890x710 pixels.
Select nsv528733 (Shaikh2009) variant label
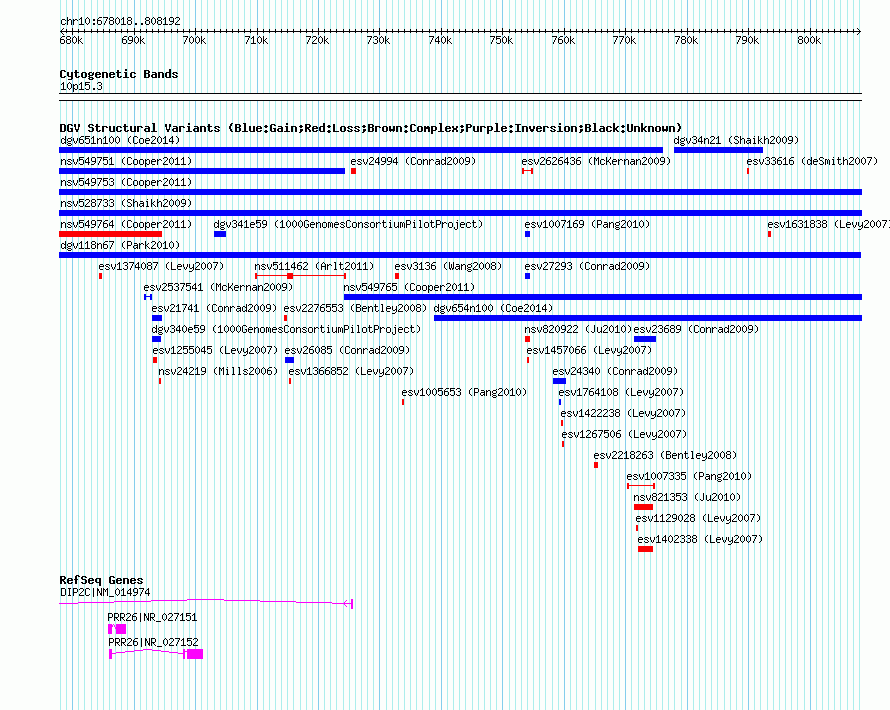(x=126, y=203)
